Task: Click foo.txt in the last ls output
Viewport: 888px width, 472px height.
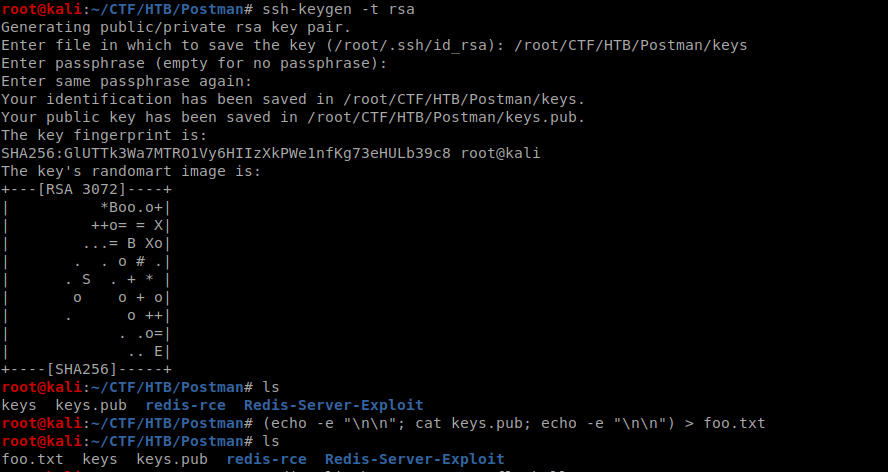Action: pos(32,459)
